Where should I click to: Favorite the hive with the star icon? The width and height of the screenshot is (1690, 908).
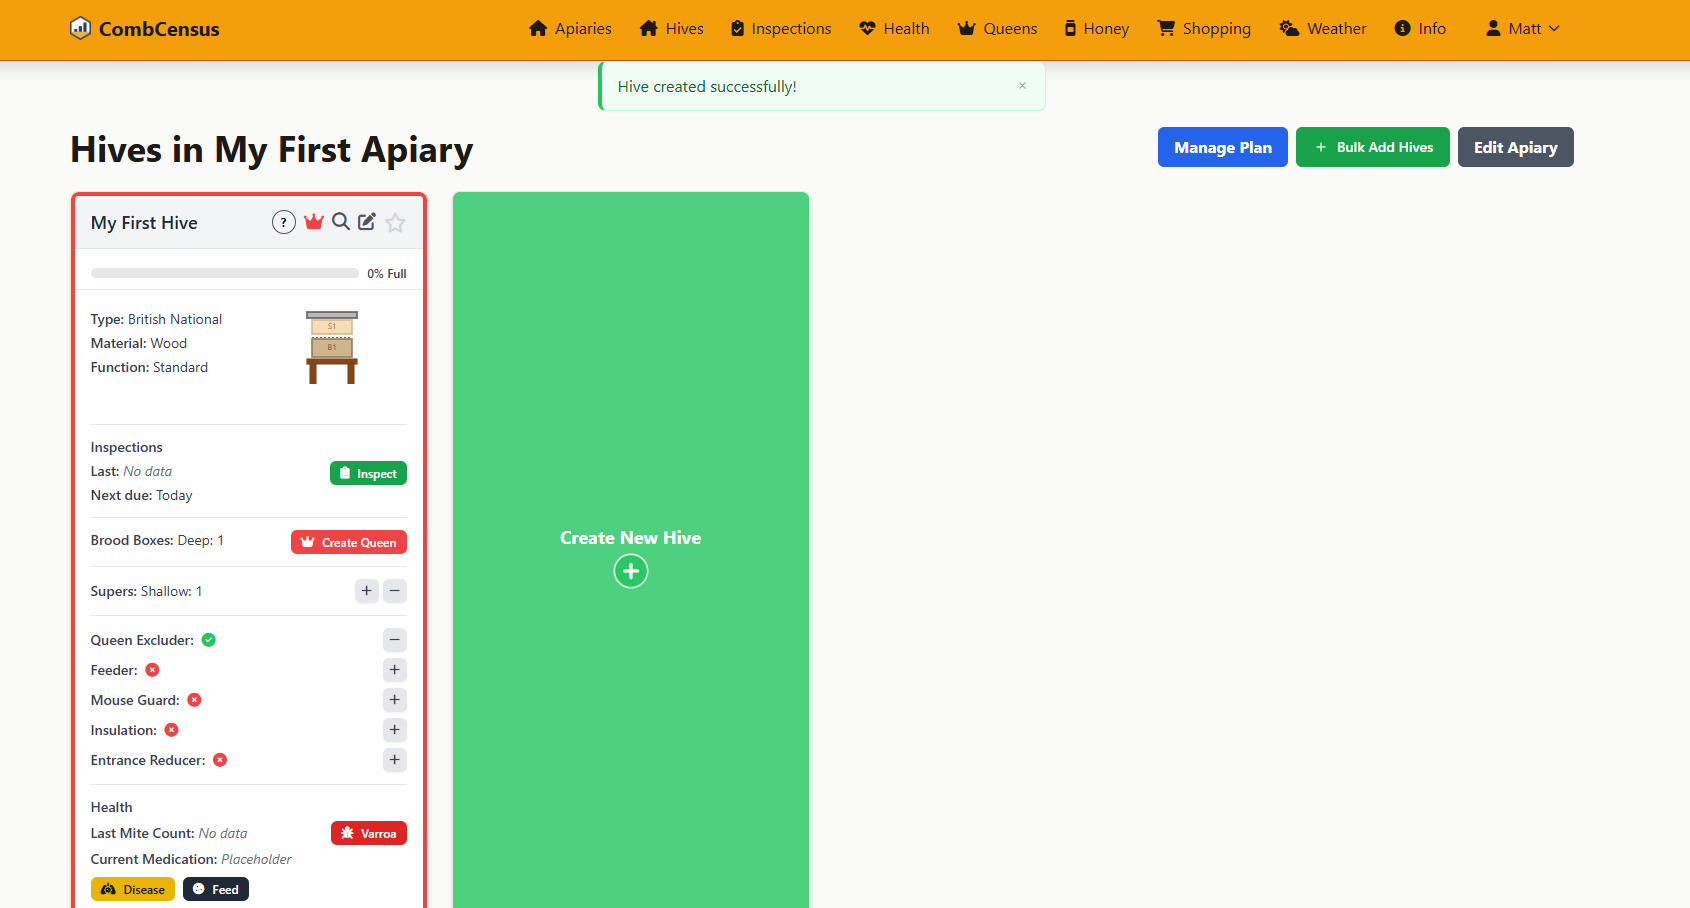pyautogui.click(x=395, y=222)
